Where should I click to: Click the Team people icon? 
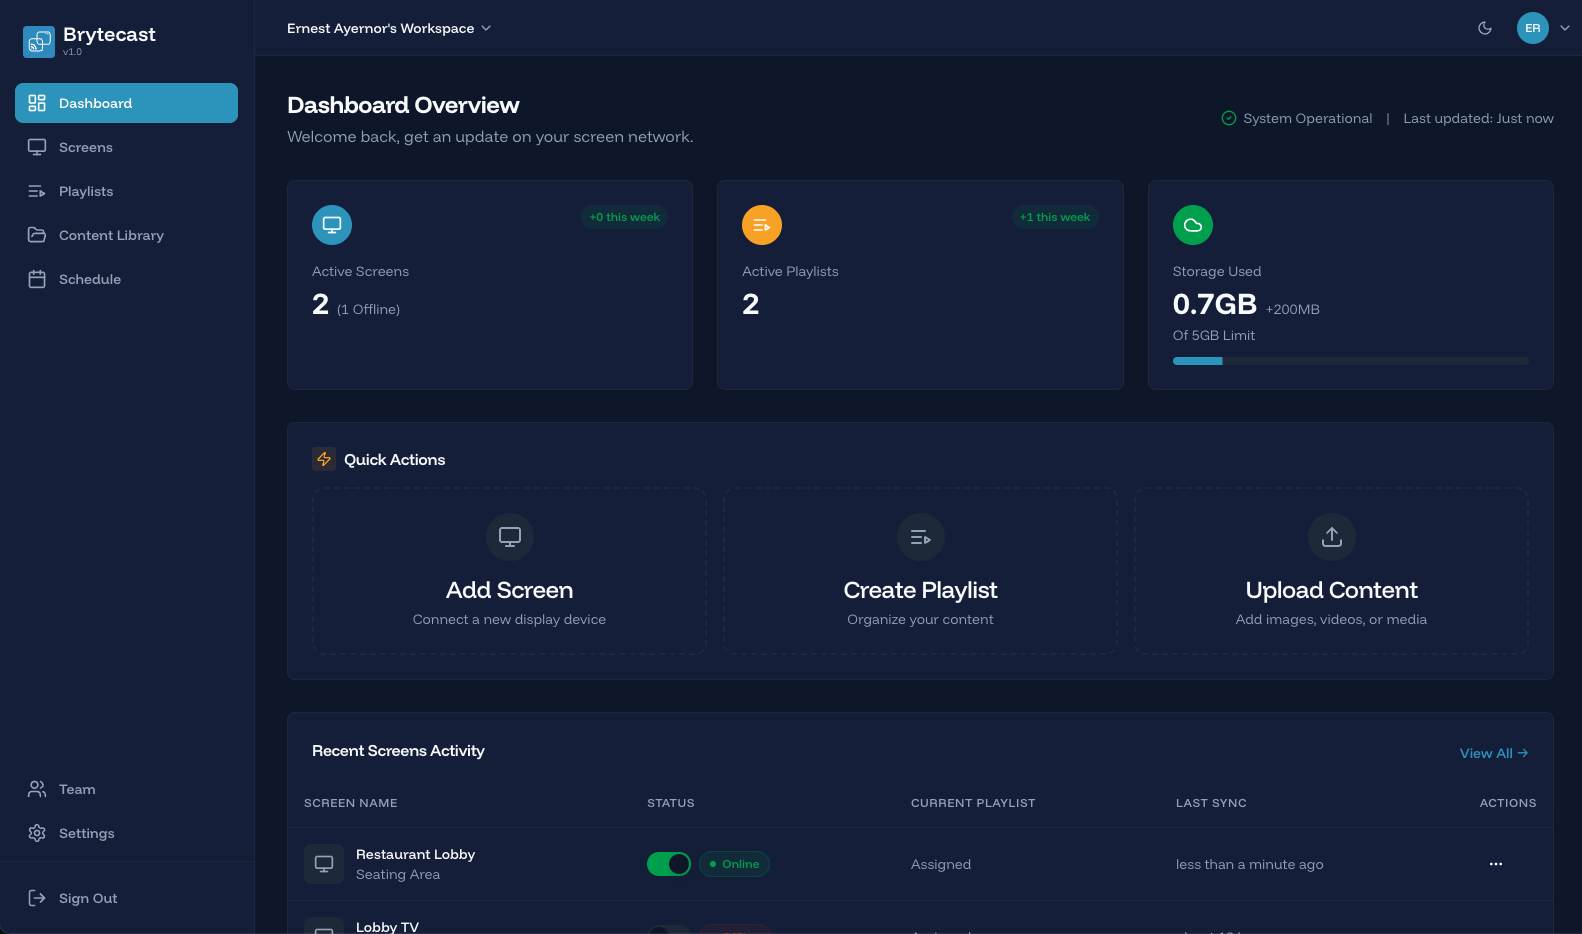click(x=37, y=789)
